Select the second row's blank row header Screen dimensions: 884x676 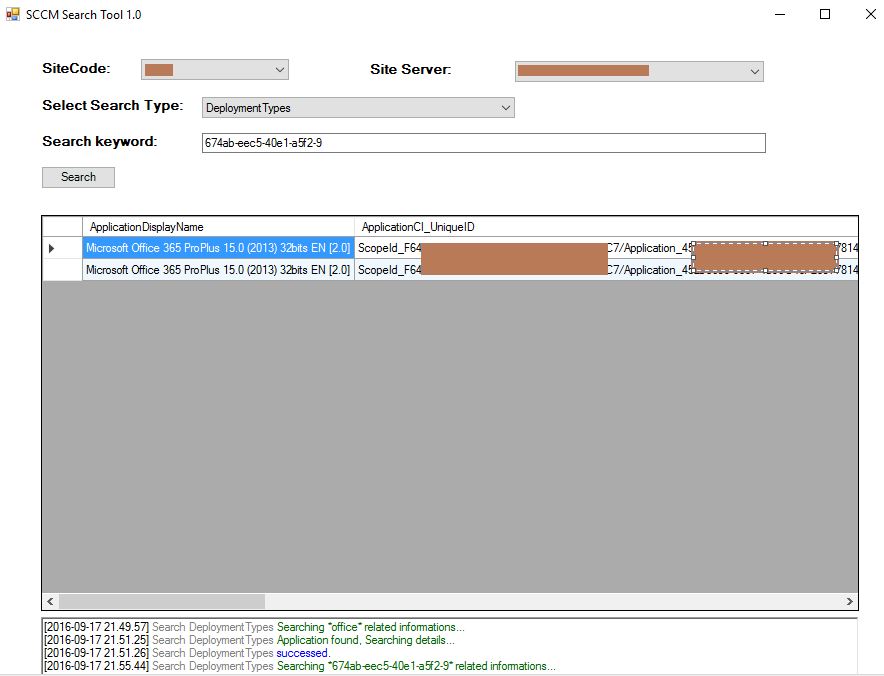point(62,270)
